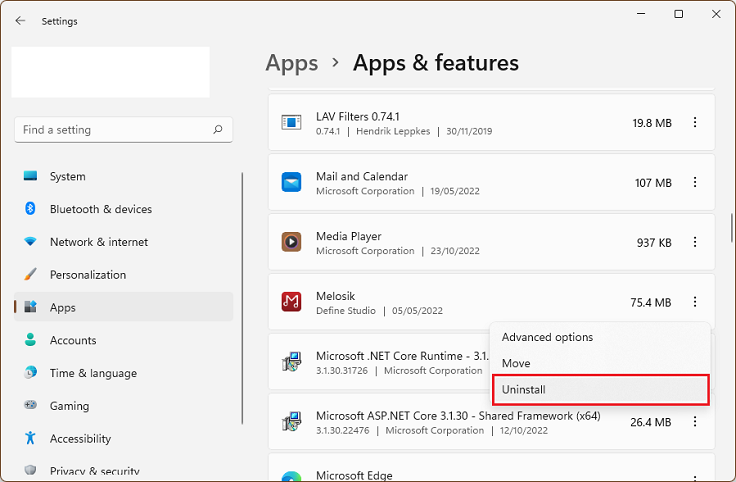Click the Accessibility figure icon
Viewport: 736px width, 482px height.
(31, 437)
